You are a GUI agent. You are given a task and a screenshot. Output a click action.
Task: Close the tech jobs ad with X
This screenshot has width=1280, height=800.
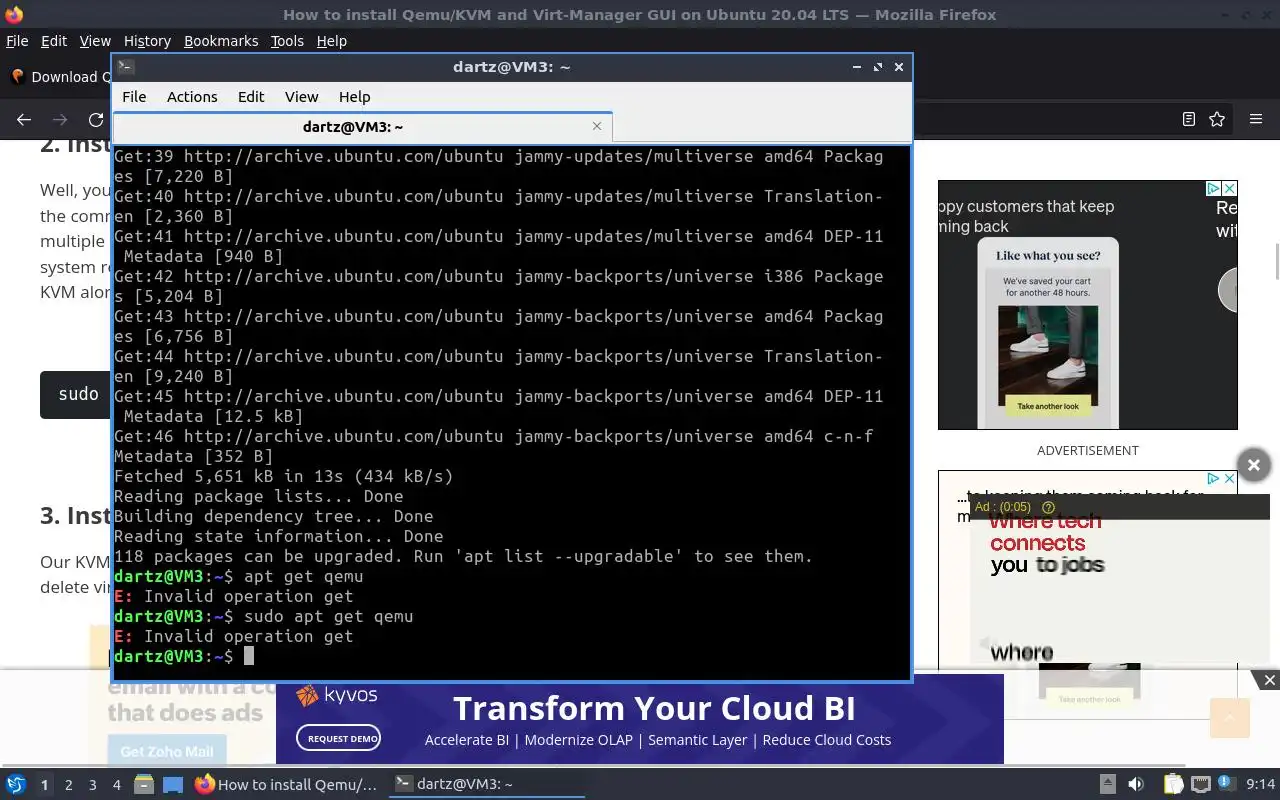[1230, 479]
